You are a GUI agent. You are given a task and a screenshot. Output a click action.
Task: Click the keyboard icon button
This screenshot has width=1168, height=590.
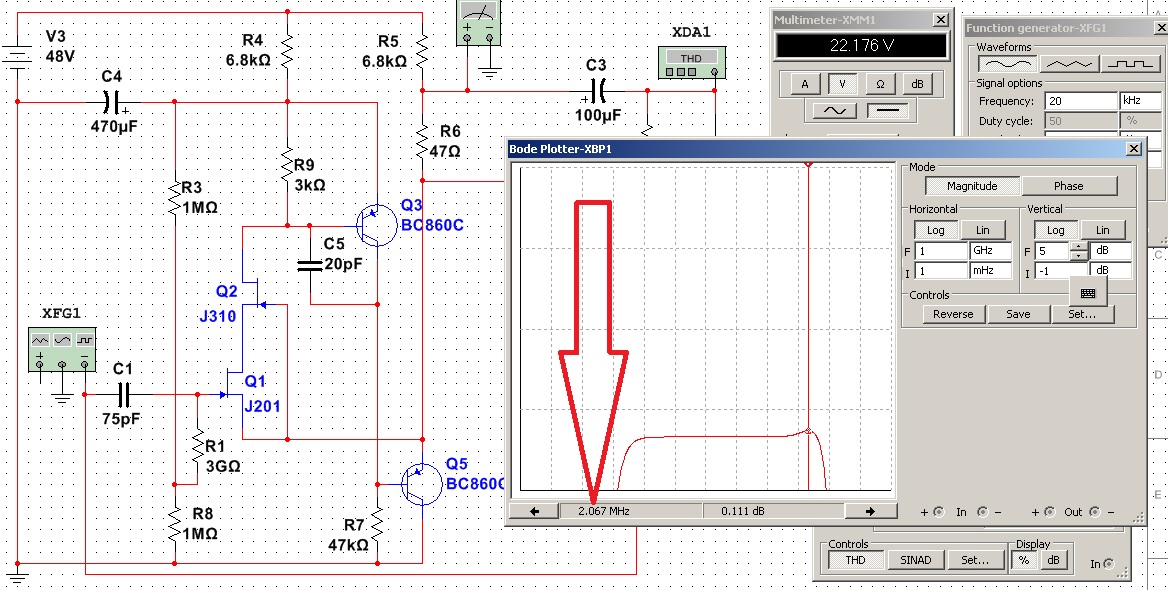[1088, 294]
